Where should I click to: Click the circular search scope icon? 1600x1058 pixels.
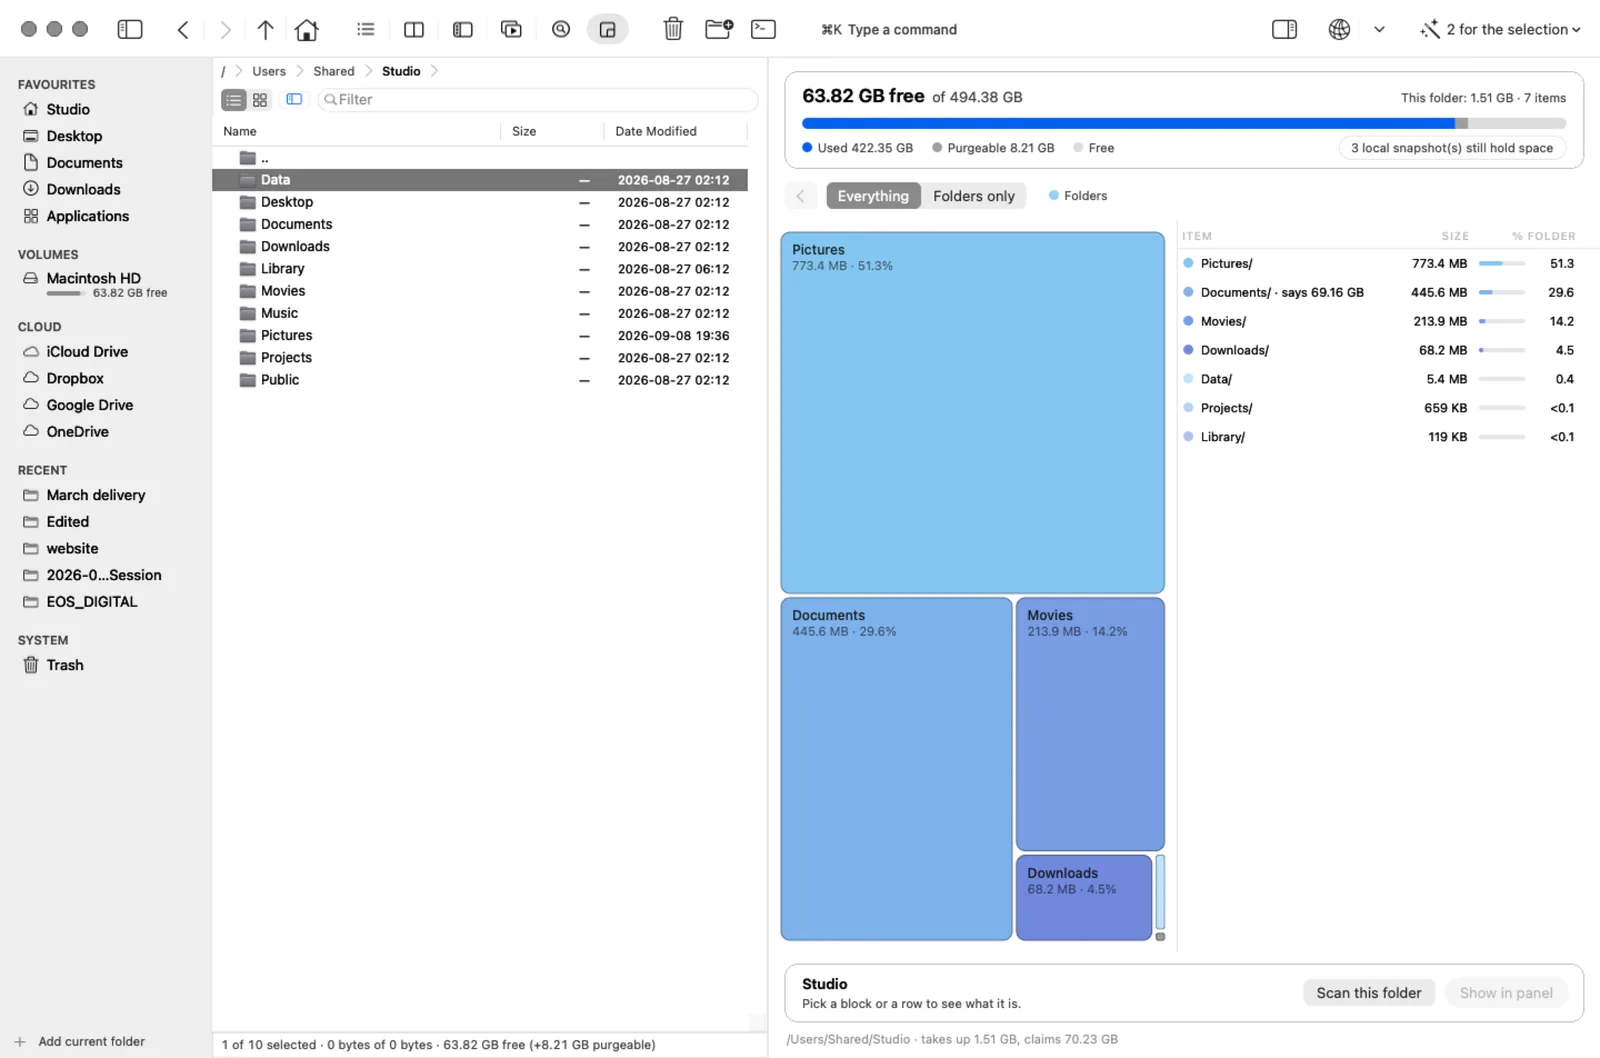coord(561,29)
